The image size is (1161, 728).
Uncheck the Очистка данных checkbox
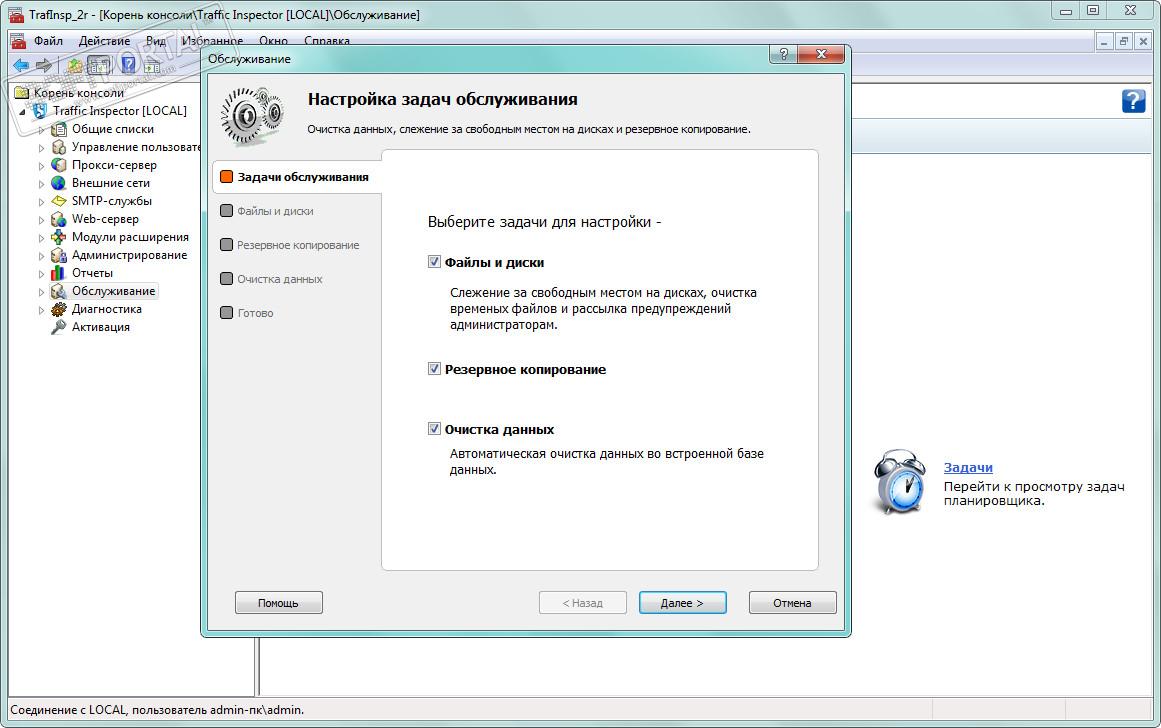[434, 428]
